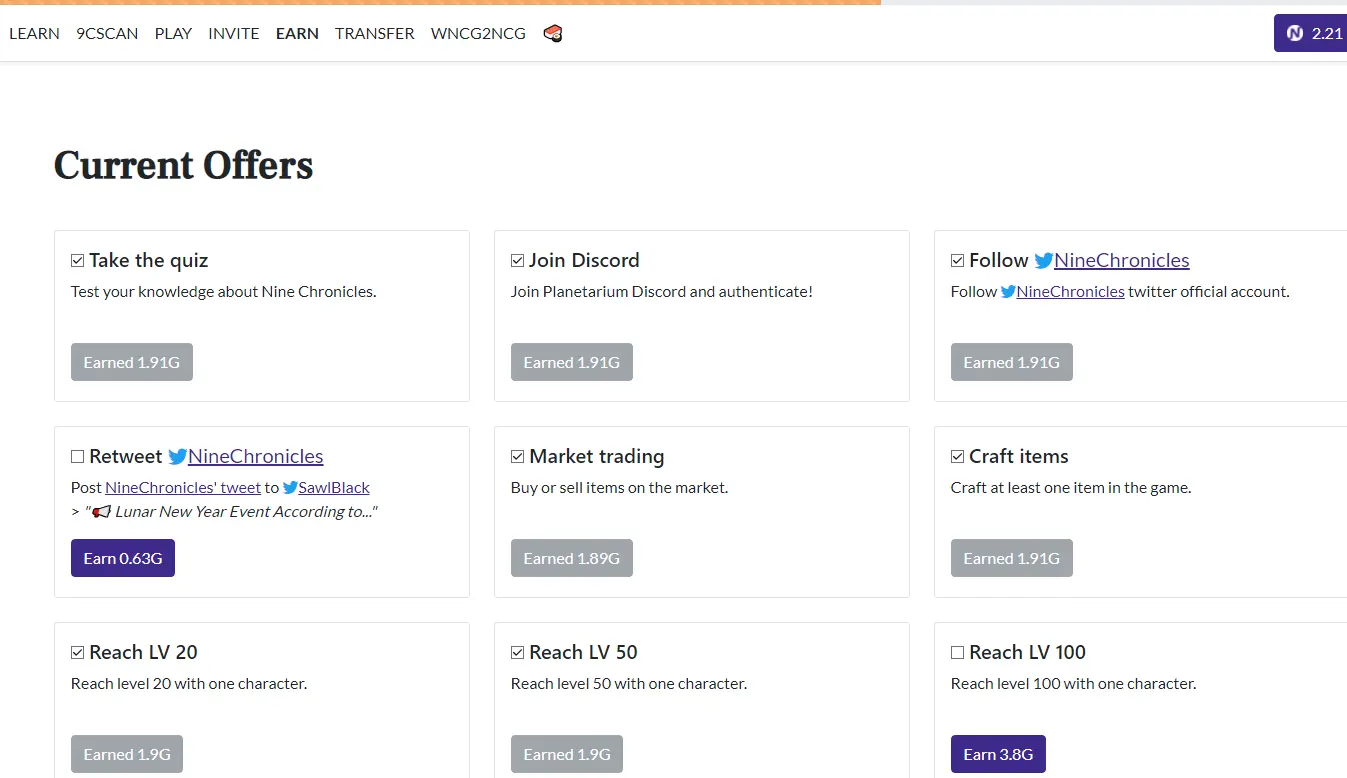
Task: Open the NineChronicles' tweet link
Action: coord(183,488)
